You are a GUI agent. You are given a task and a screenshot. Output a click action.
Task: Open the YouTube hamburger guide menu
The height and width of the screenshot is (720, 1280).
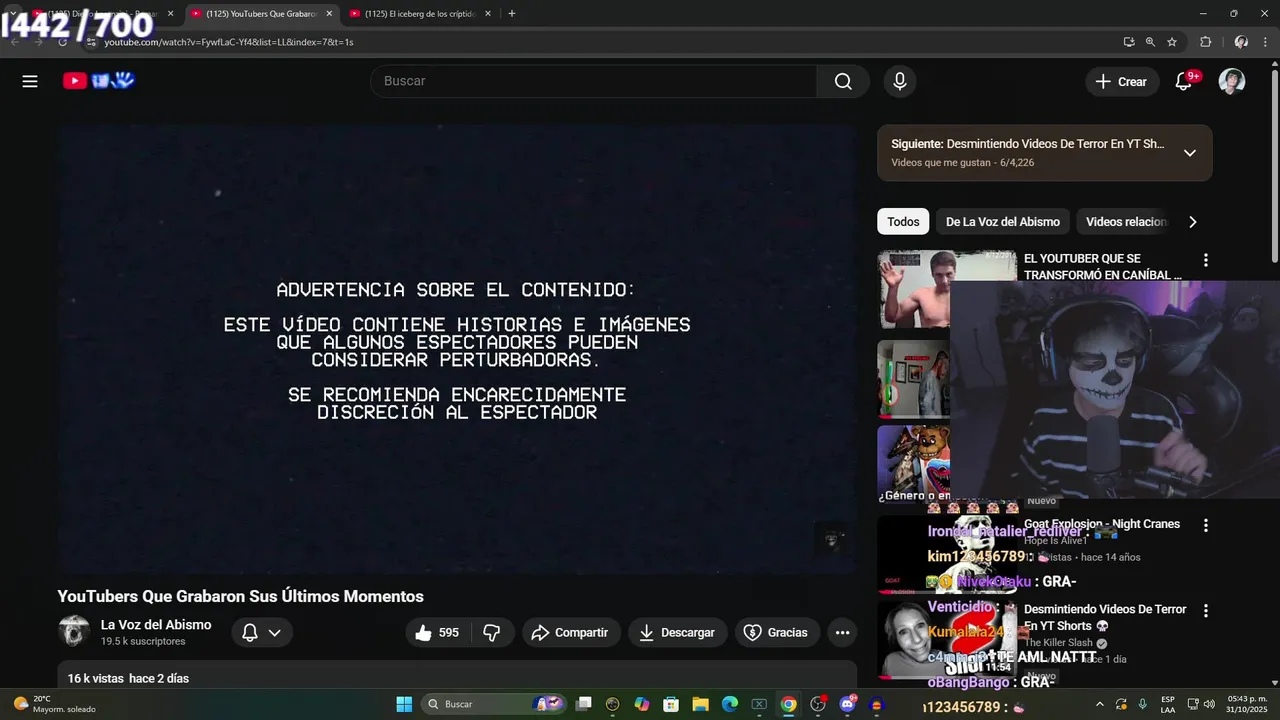[x=30, y=81]
